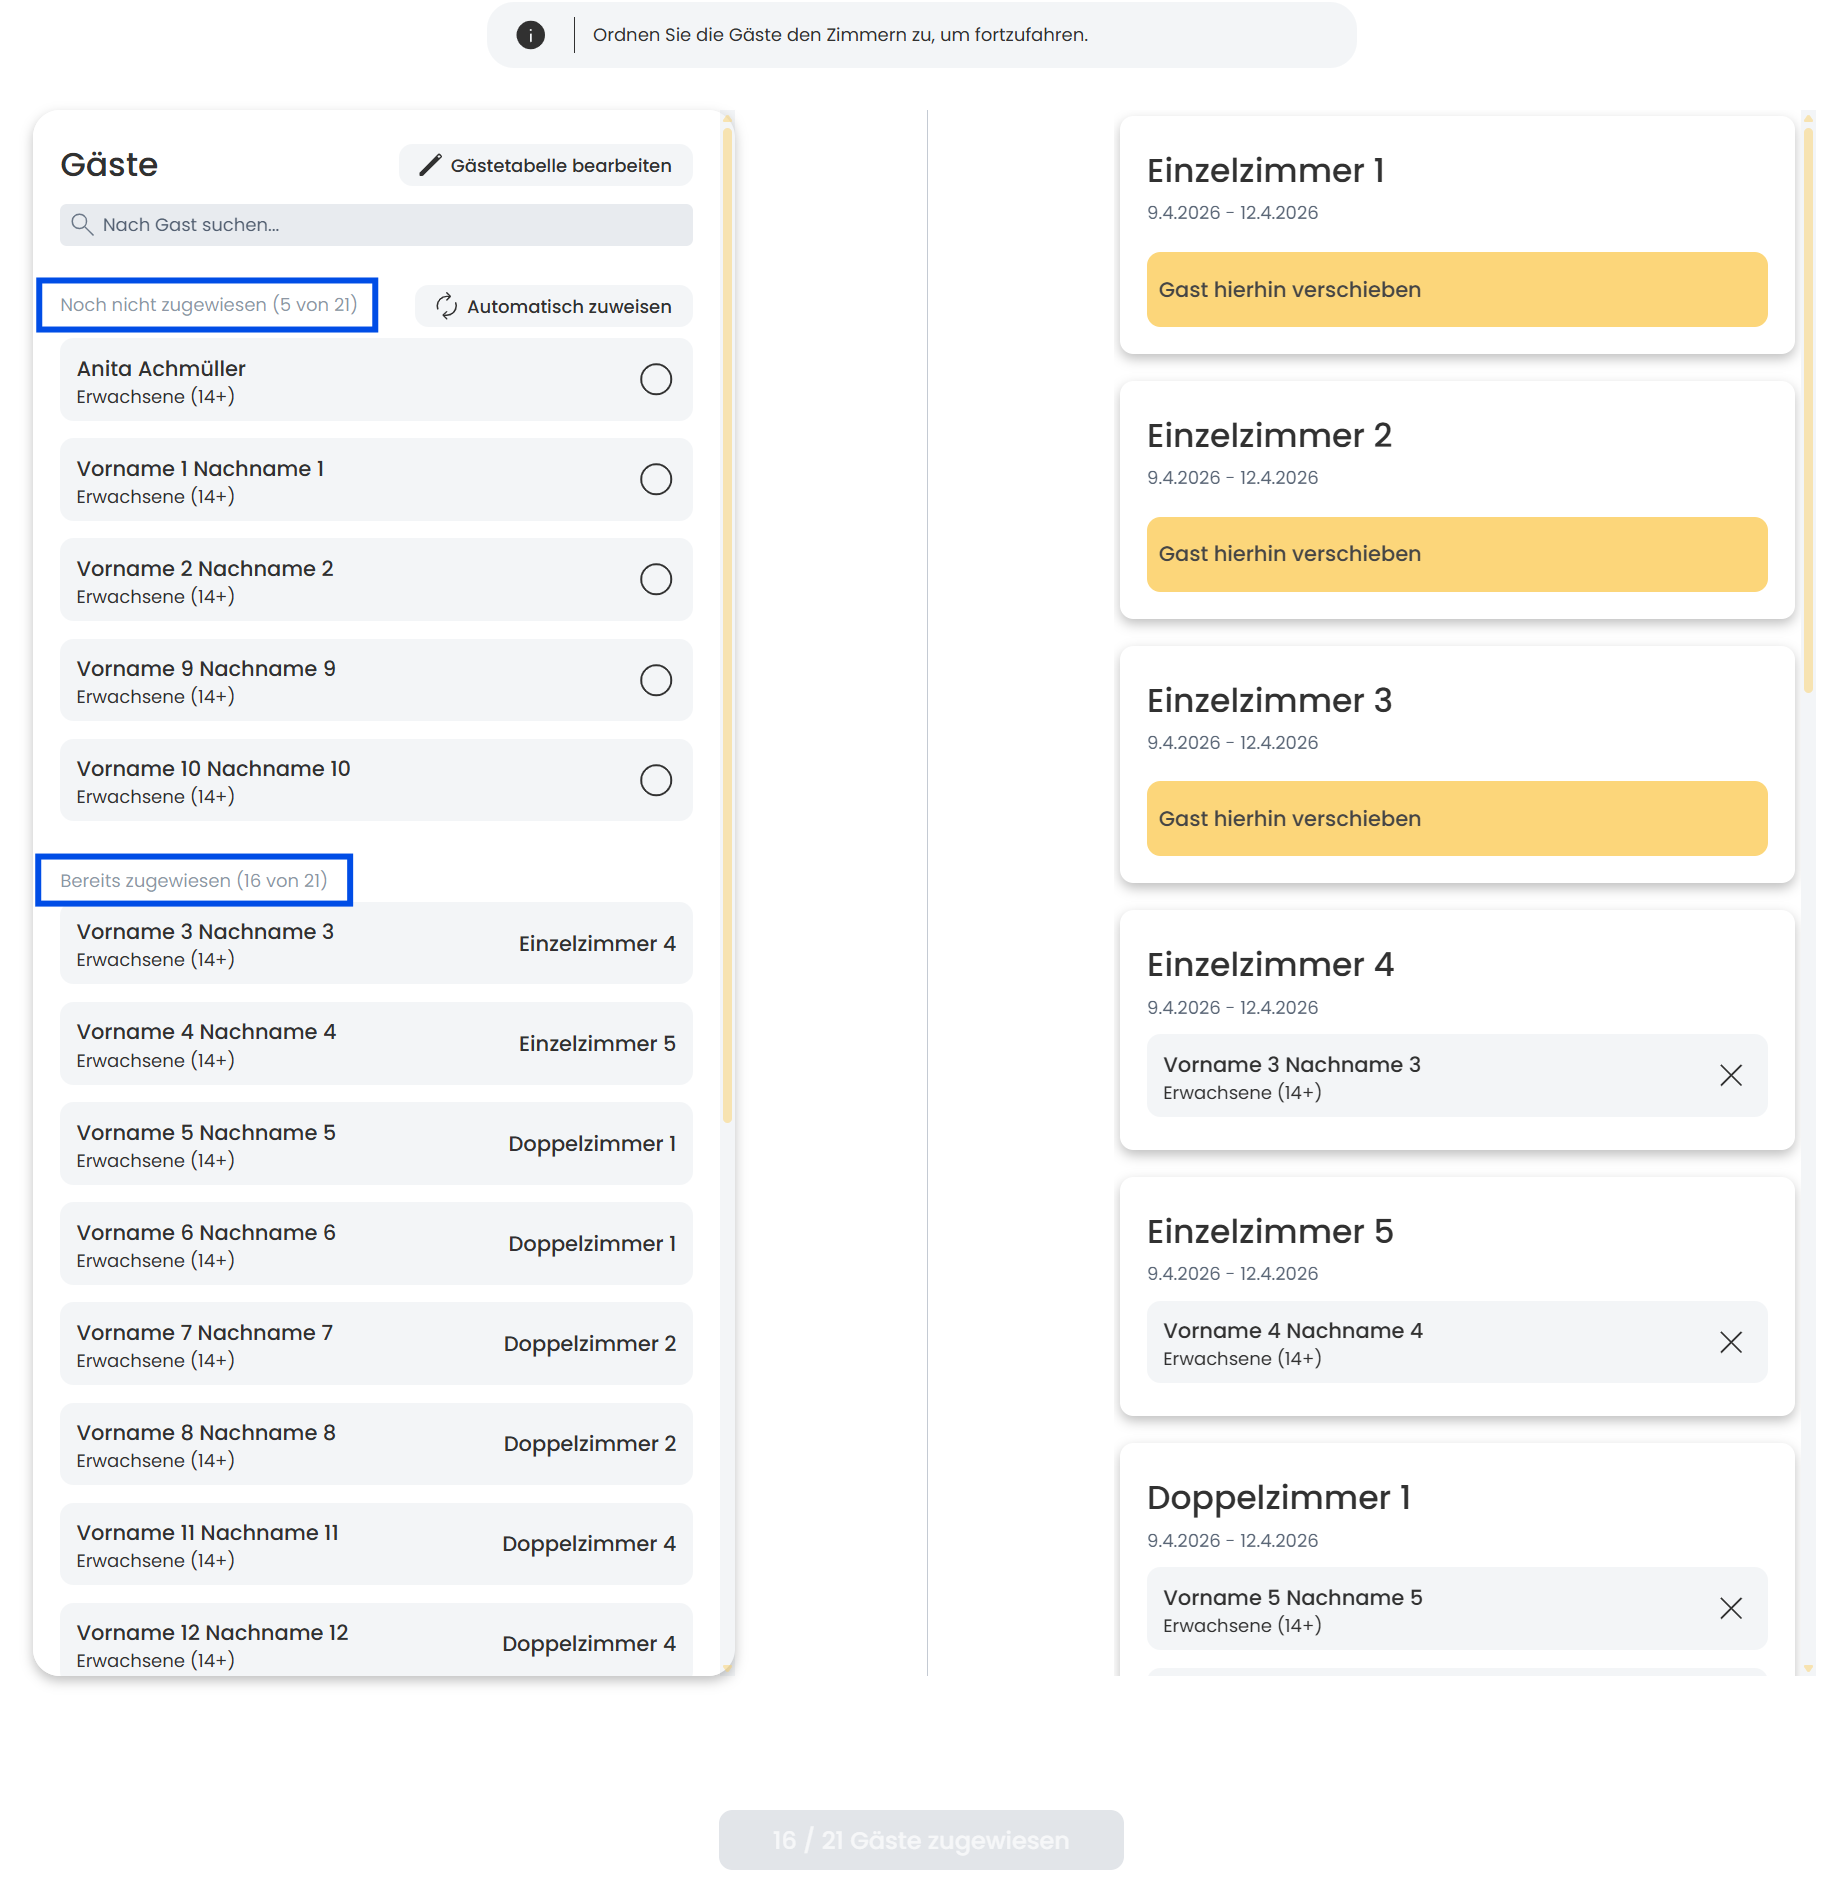
Task: Move guest into Einzelzimmer 2
Action: coord(1456,554)
